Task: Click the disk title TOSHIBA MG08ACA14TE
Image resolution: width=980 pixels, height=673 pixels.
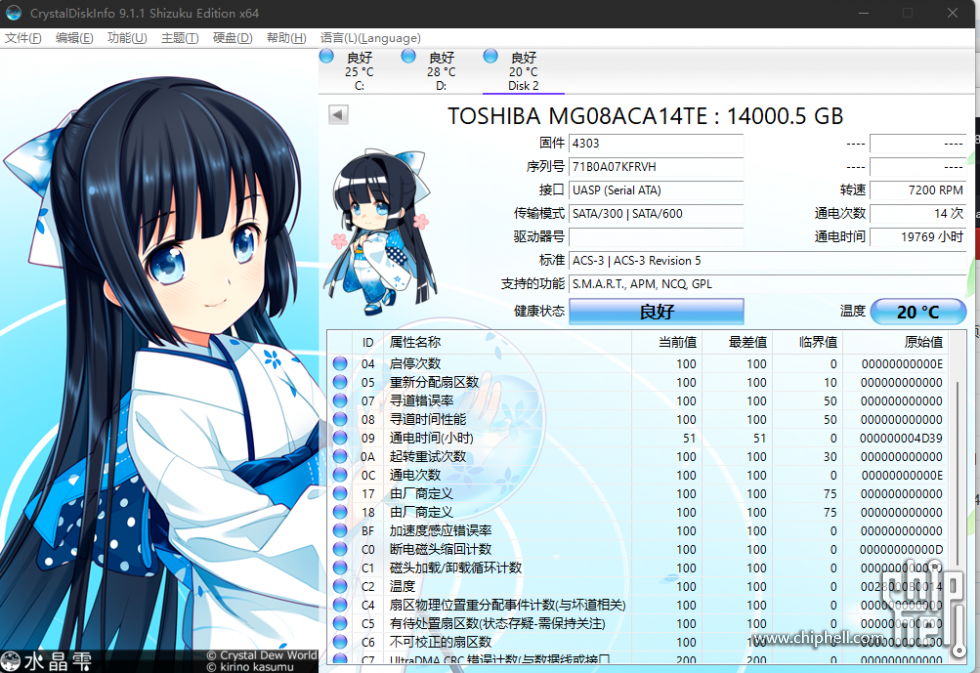Action: click(x=578, y=116)
